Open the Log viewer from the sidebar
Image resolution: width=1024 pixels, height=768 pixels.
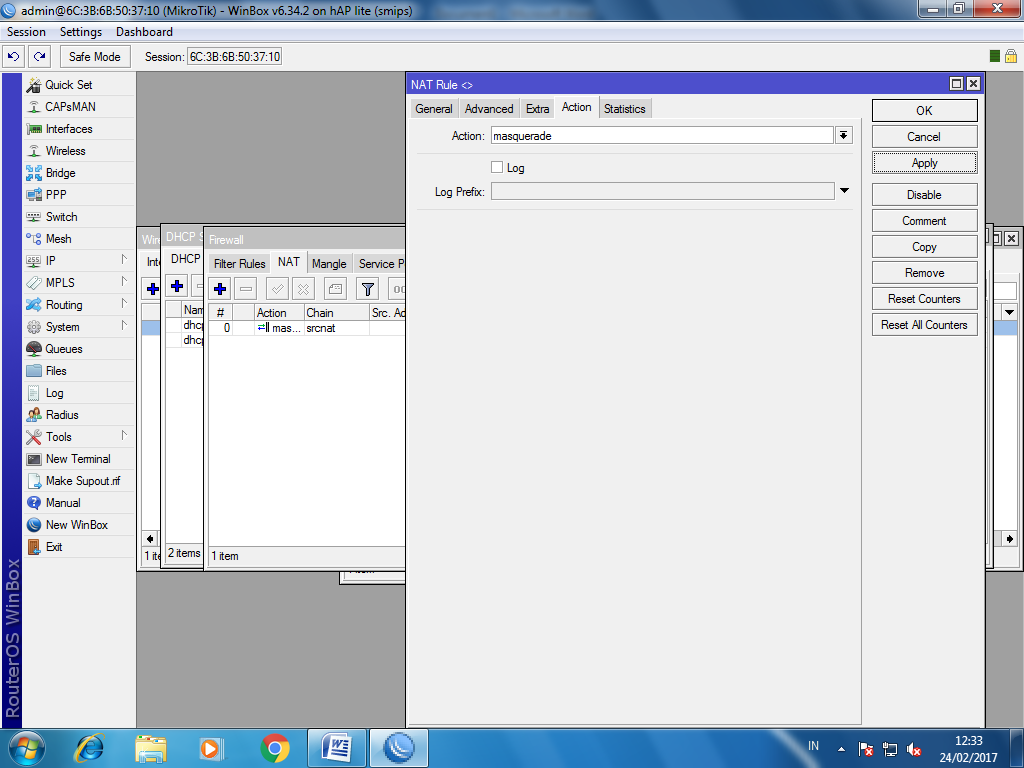coord(79,393)
